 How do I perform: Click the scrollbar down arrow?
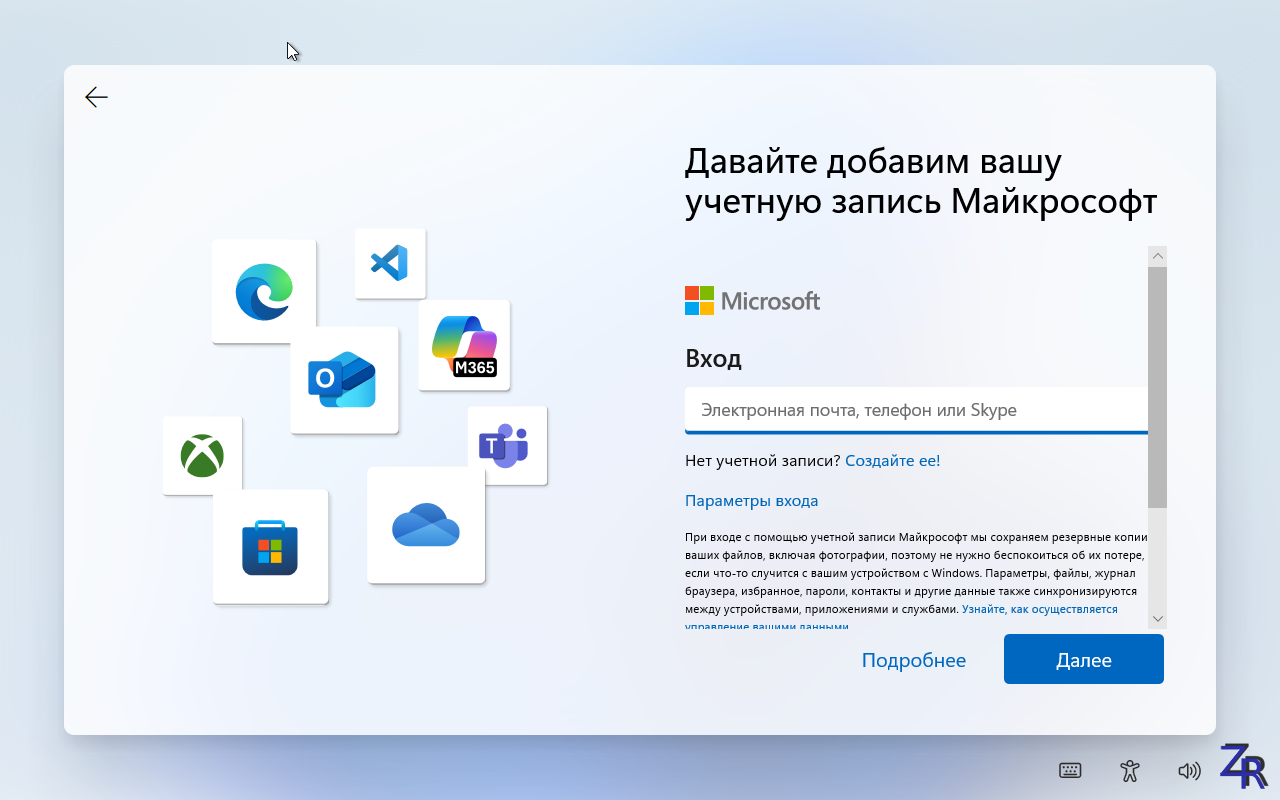coord(1157,619)
